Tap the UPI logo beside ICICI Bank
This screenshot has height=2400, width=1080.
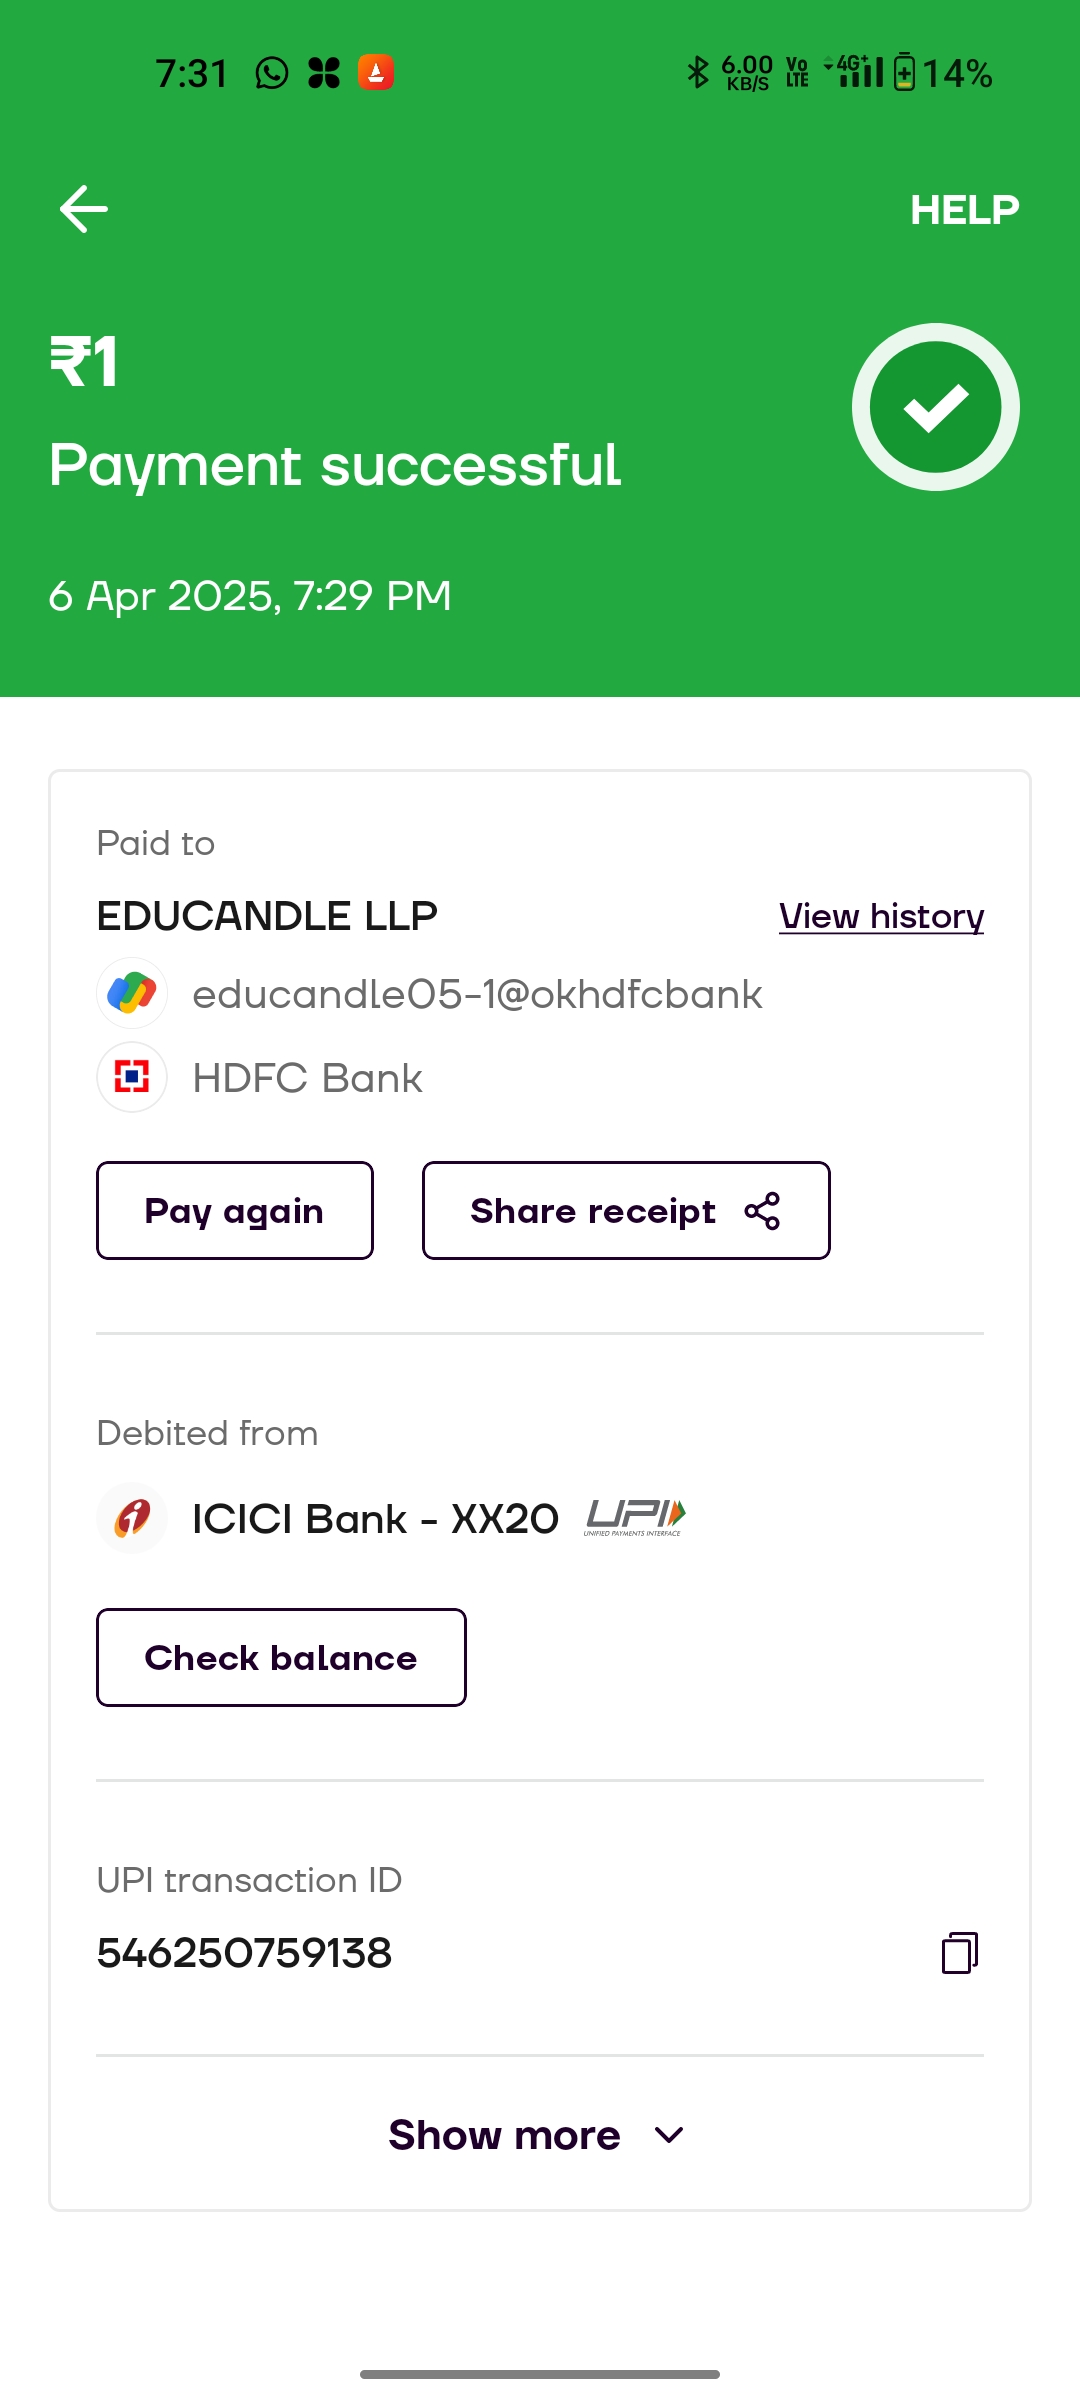point(635,1518)
